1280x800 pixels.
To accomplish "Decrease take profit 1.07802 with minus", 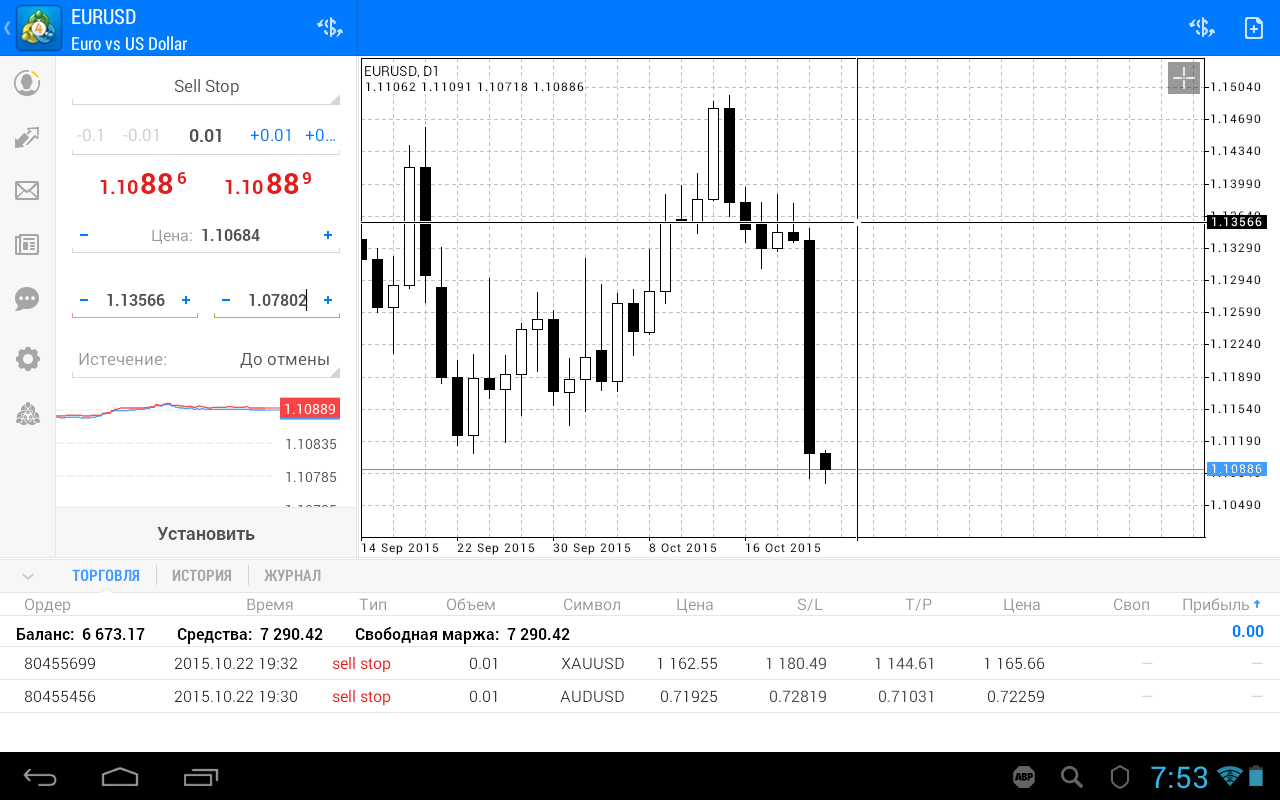I will (x=225, y=300).
